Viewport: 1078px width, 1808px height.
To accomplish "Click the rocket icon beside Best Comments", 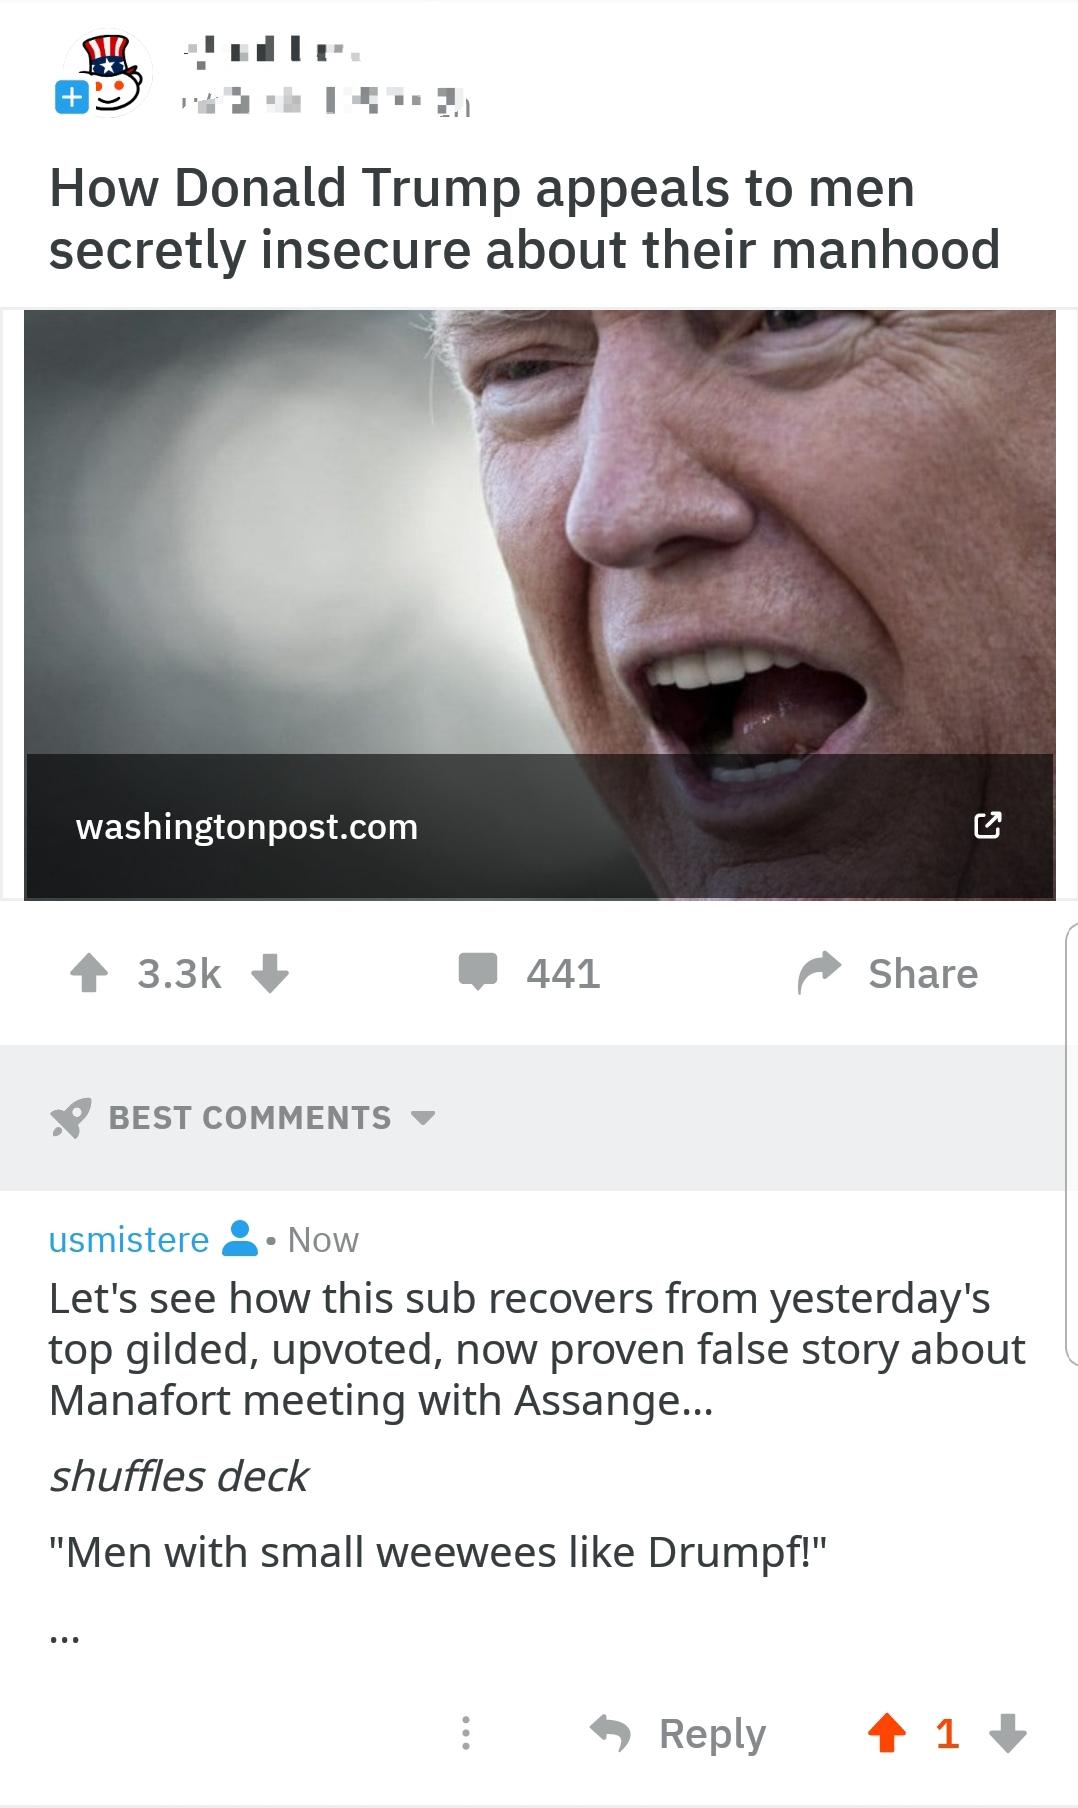I will tap(70, 1118).
